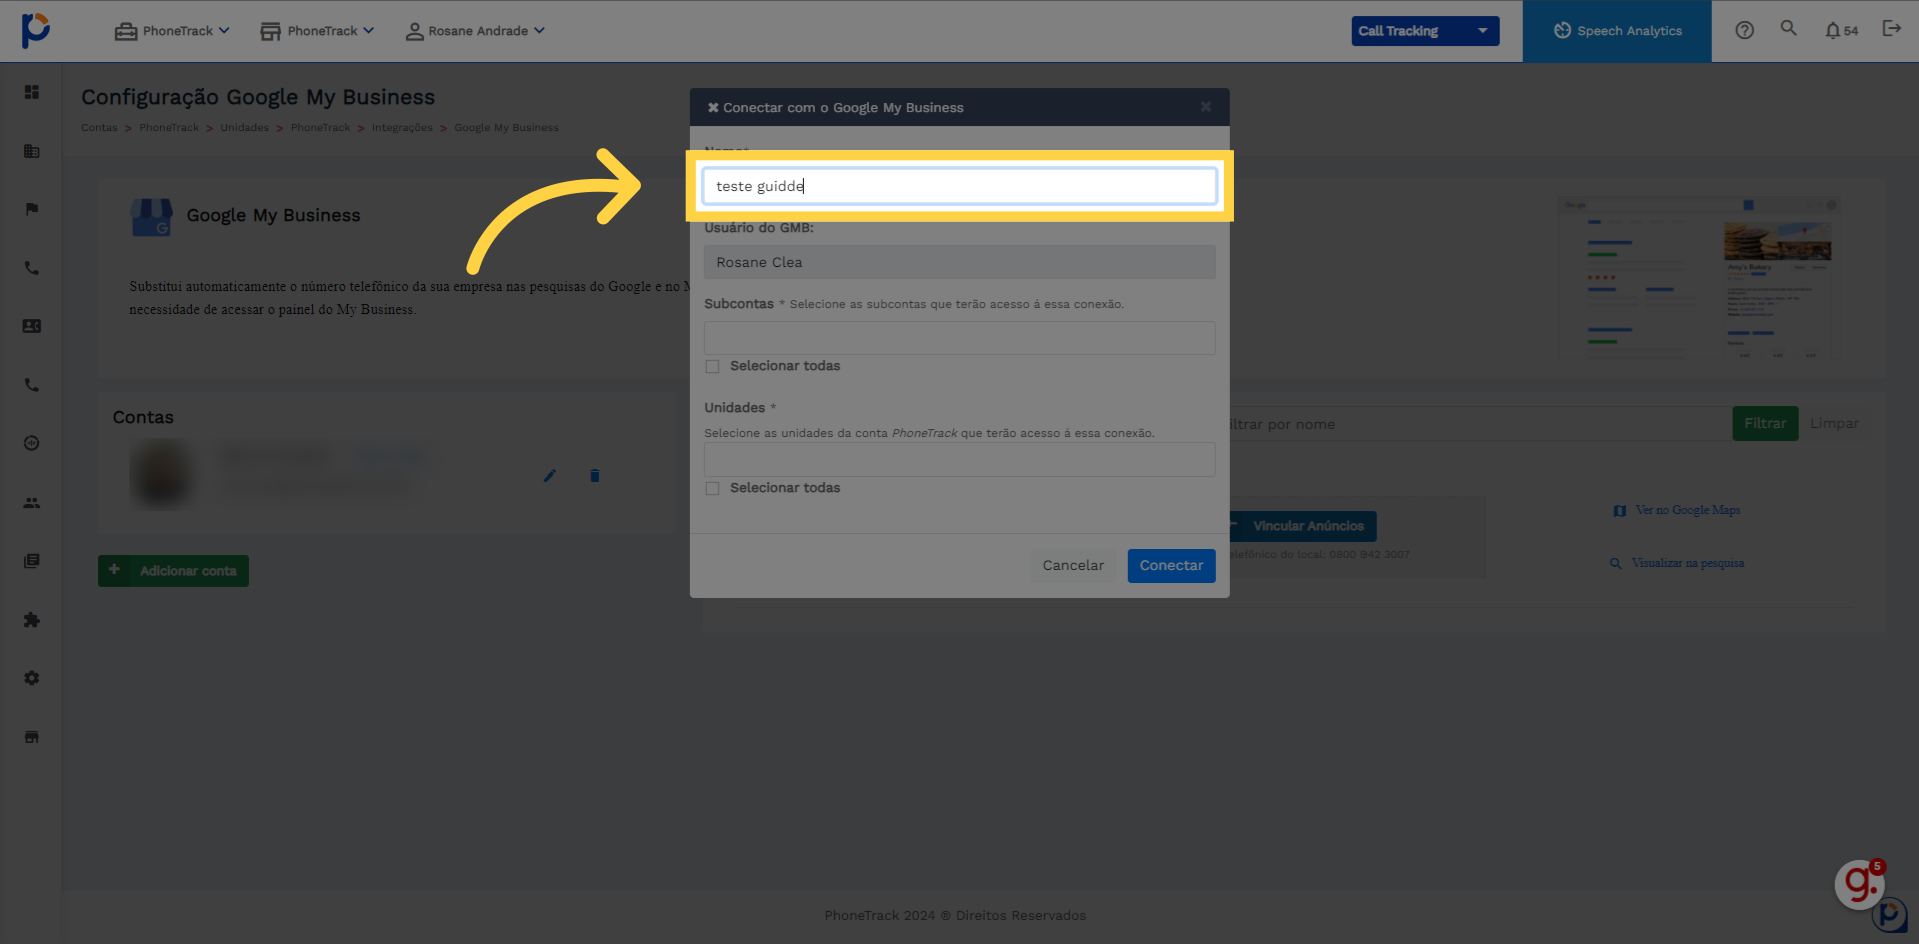
Task: Click the Limpar link
Action: tap(1834, 424)
